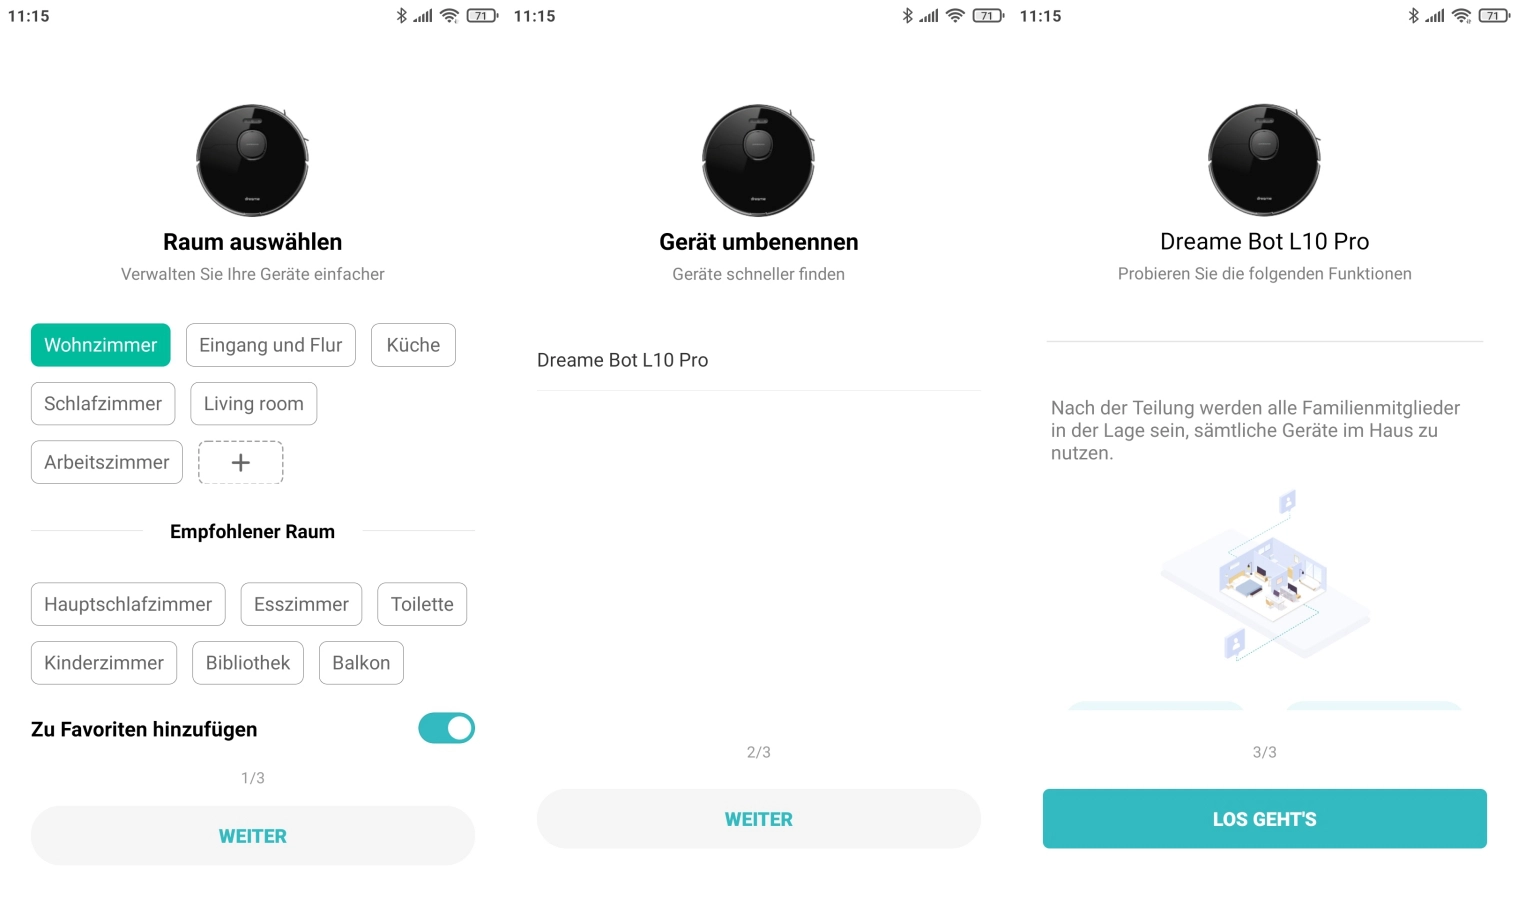Select the Living room chip
This screenshot has height=900, width=1518.
253,404
